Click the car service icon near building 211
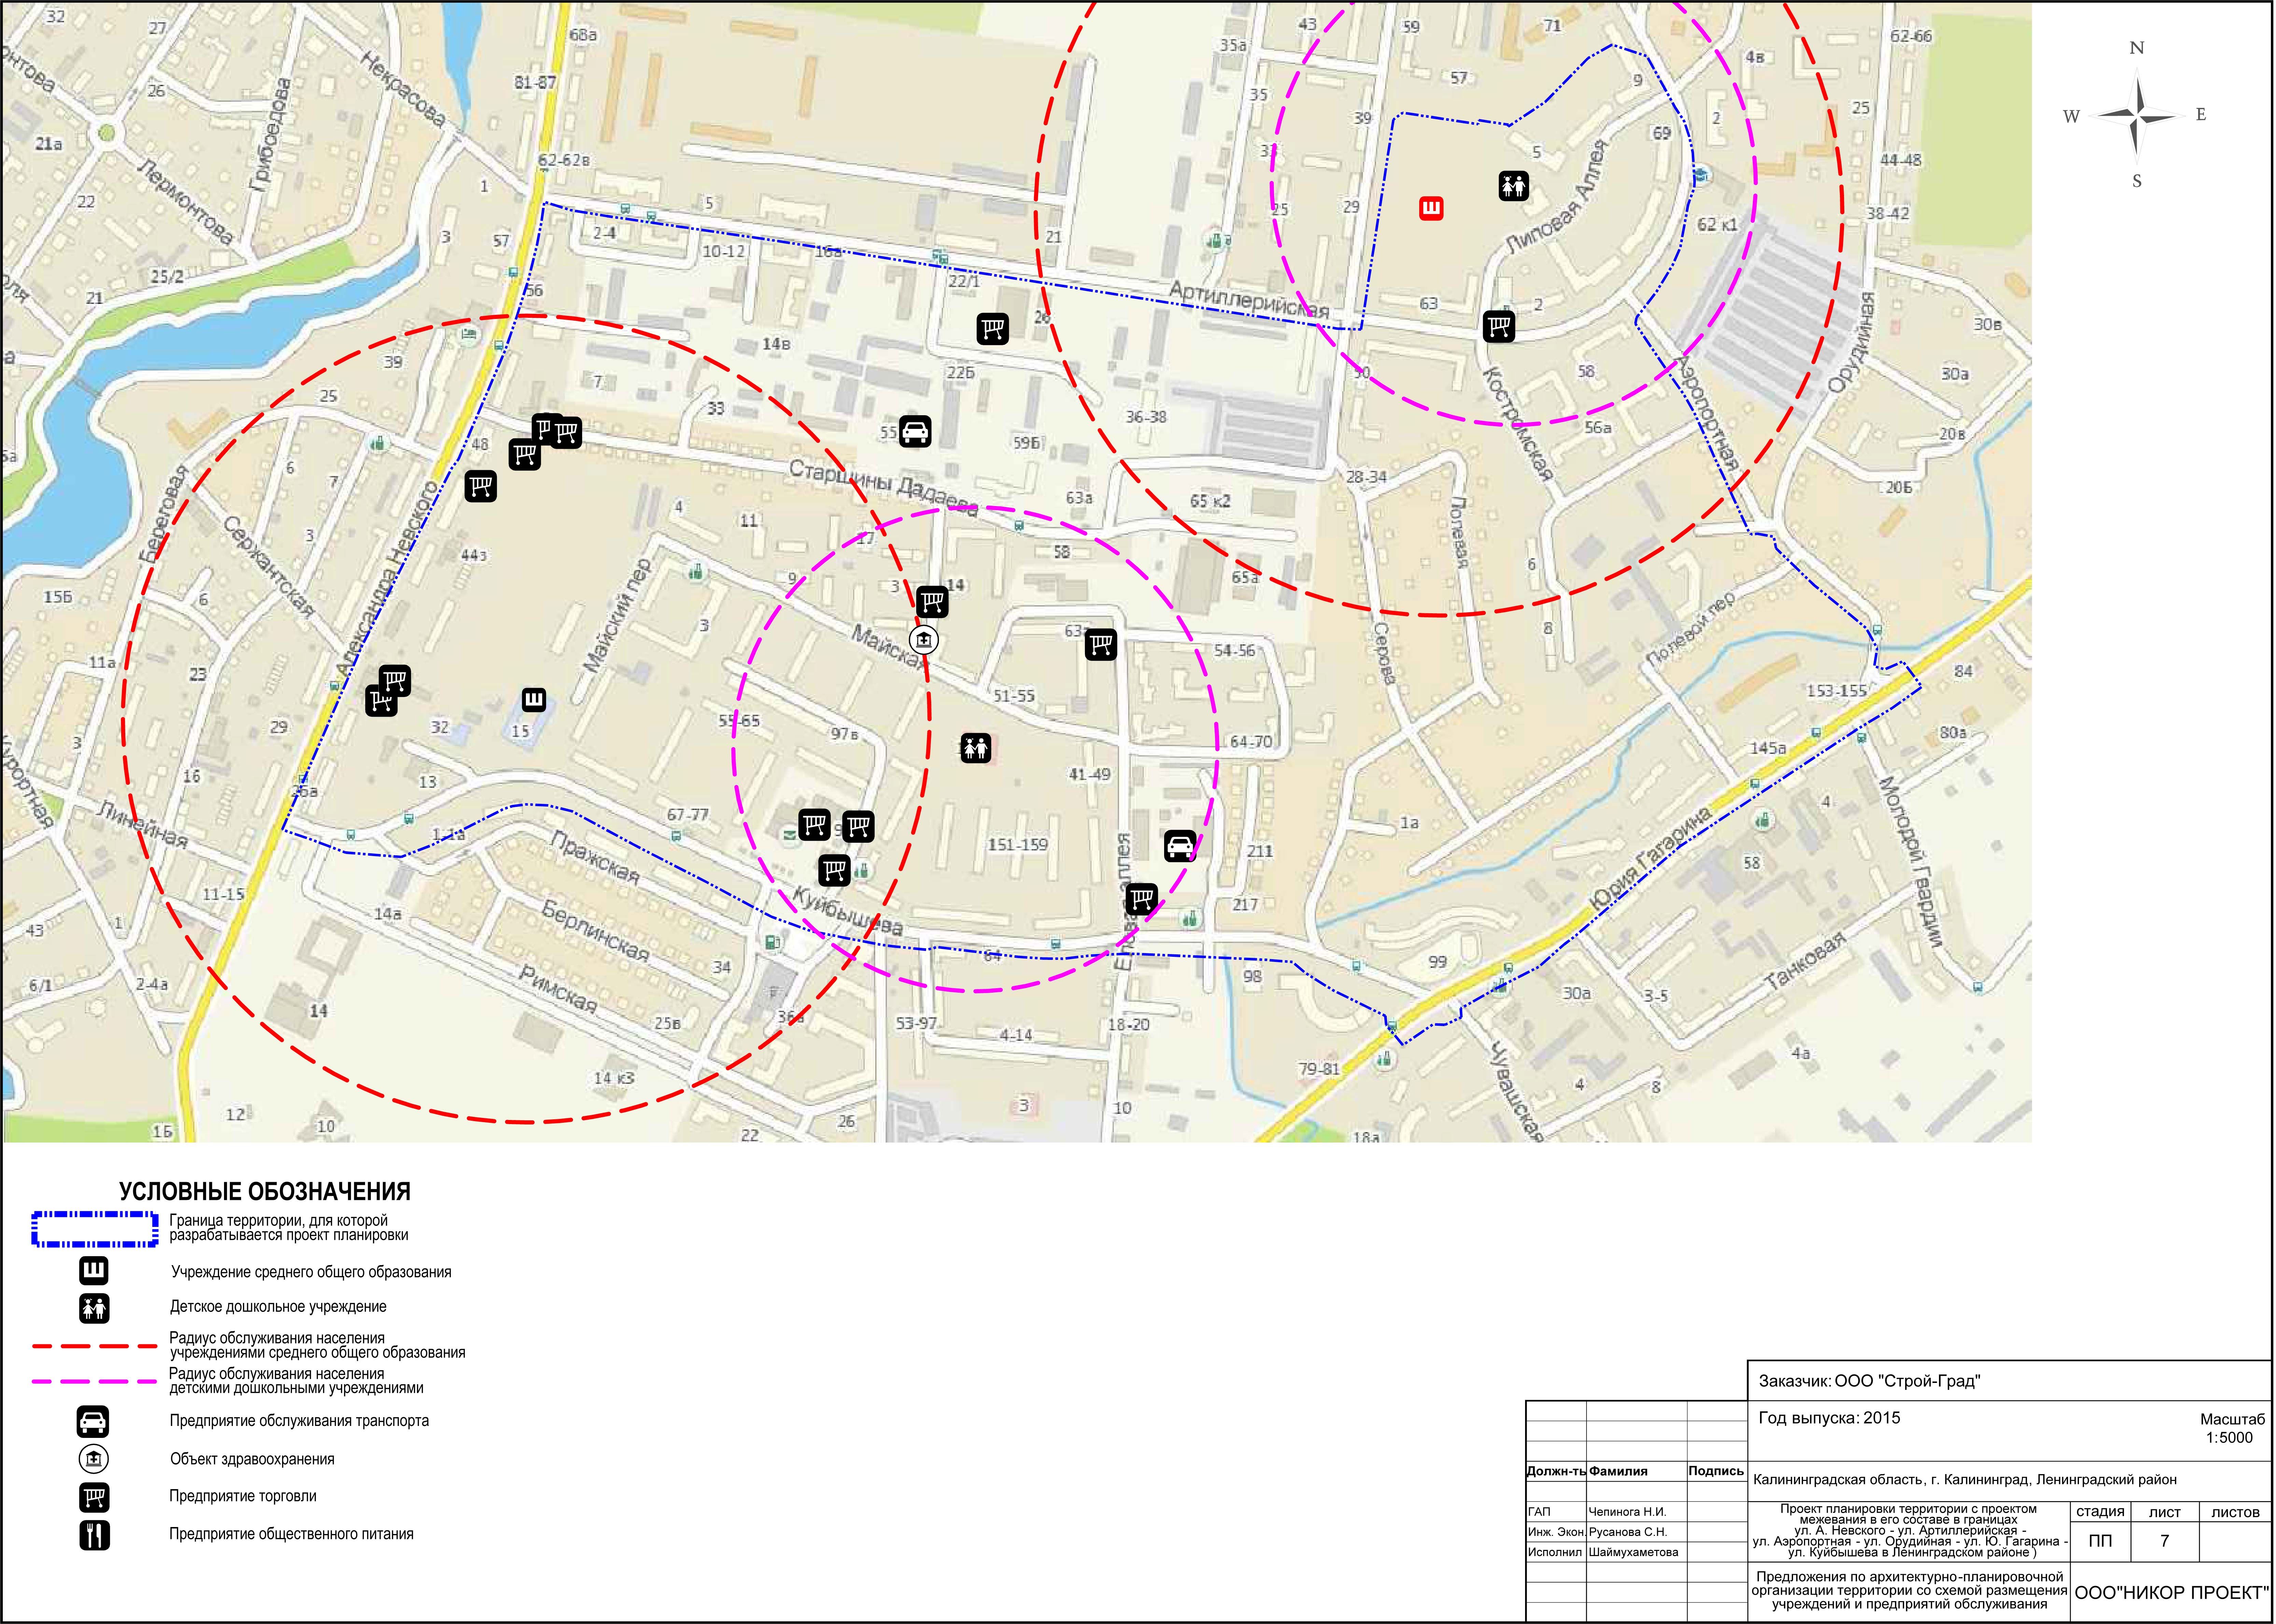The width and height of the screenshot is (2276, 1624). pyautogui.click(x=1180, y=846)
